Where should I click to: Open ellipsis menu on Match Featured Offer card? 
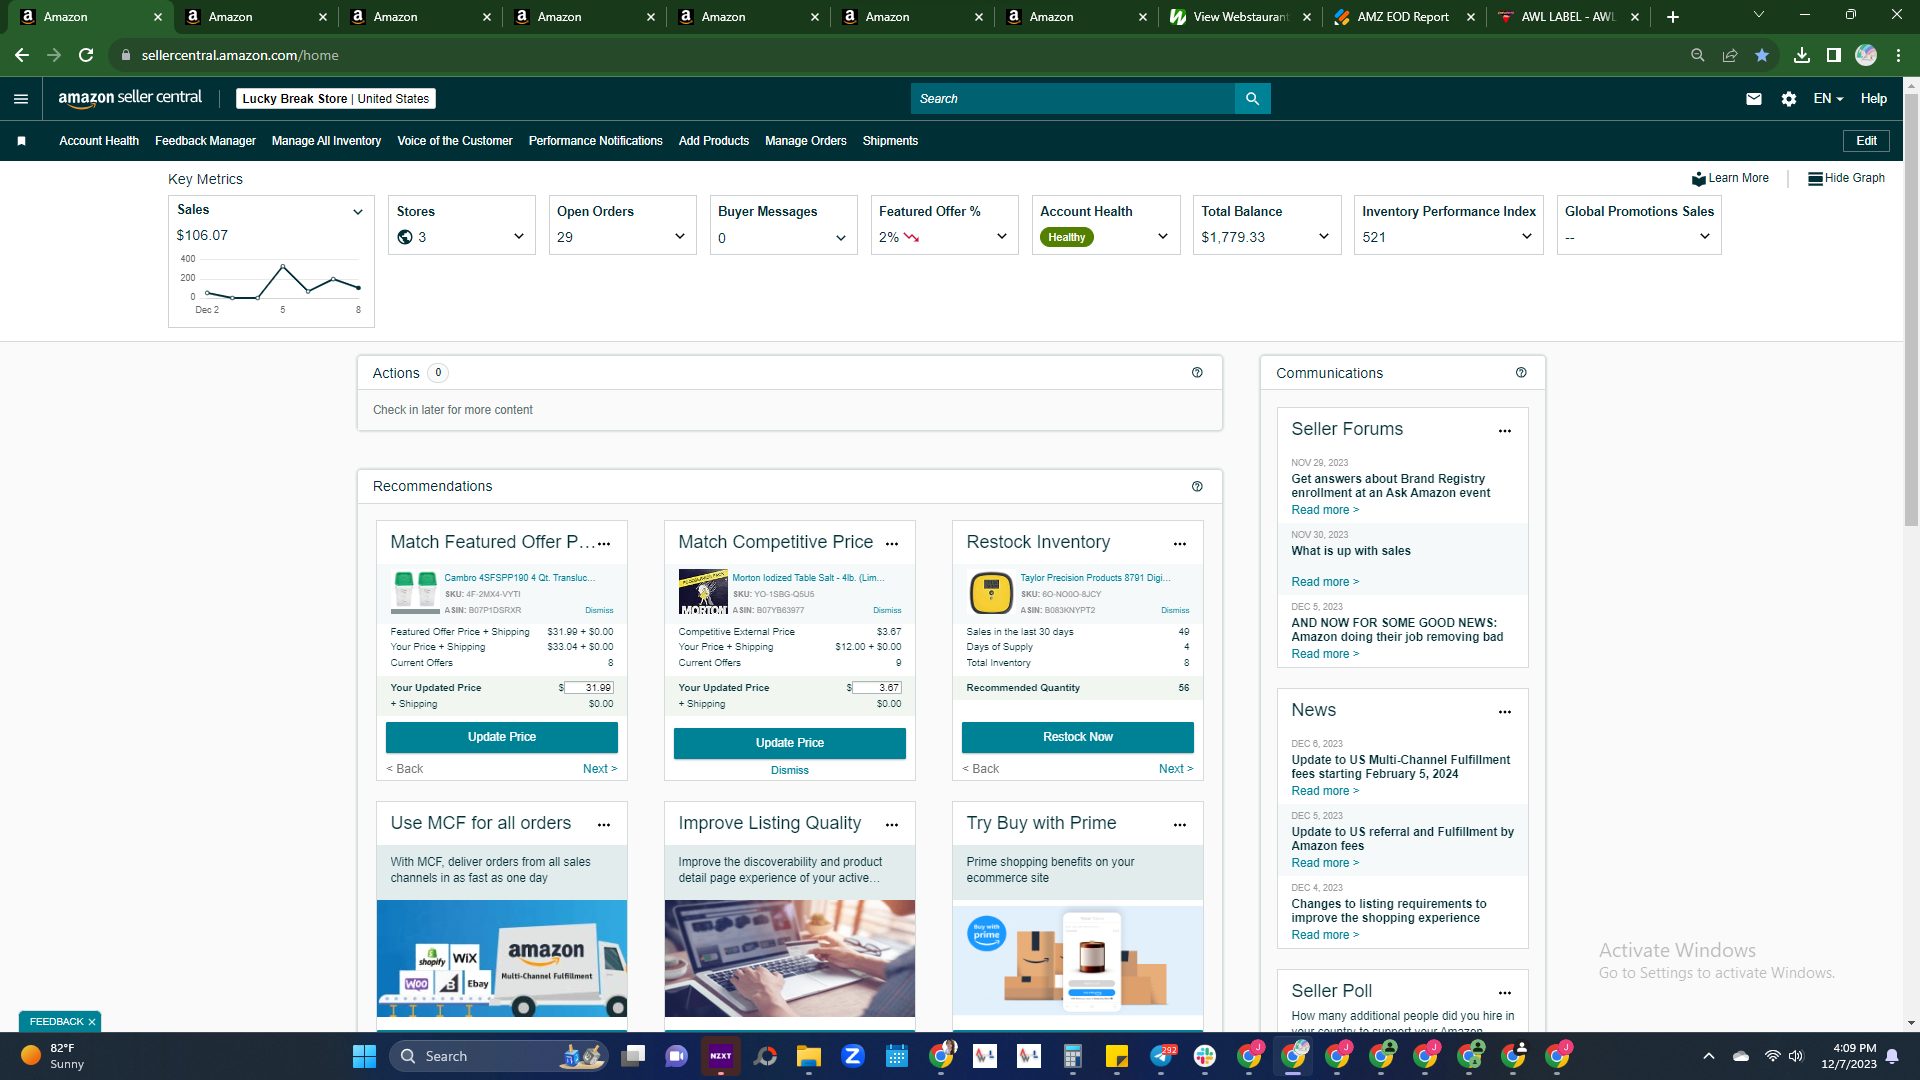[604, 544]
